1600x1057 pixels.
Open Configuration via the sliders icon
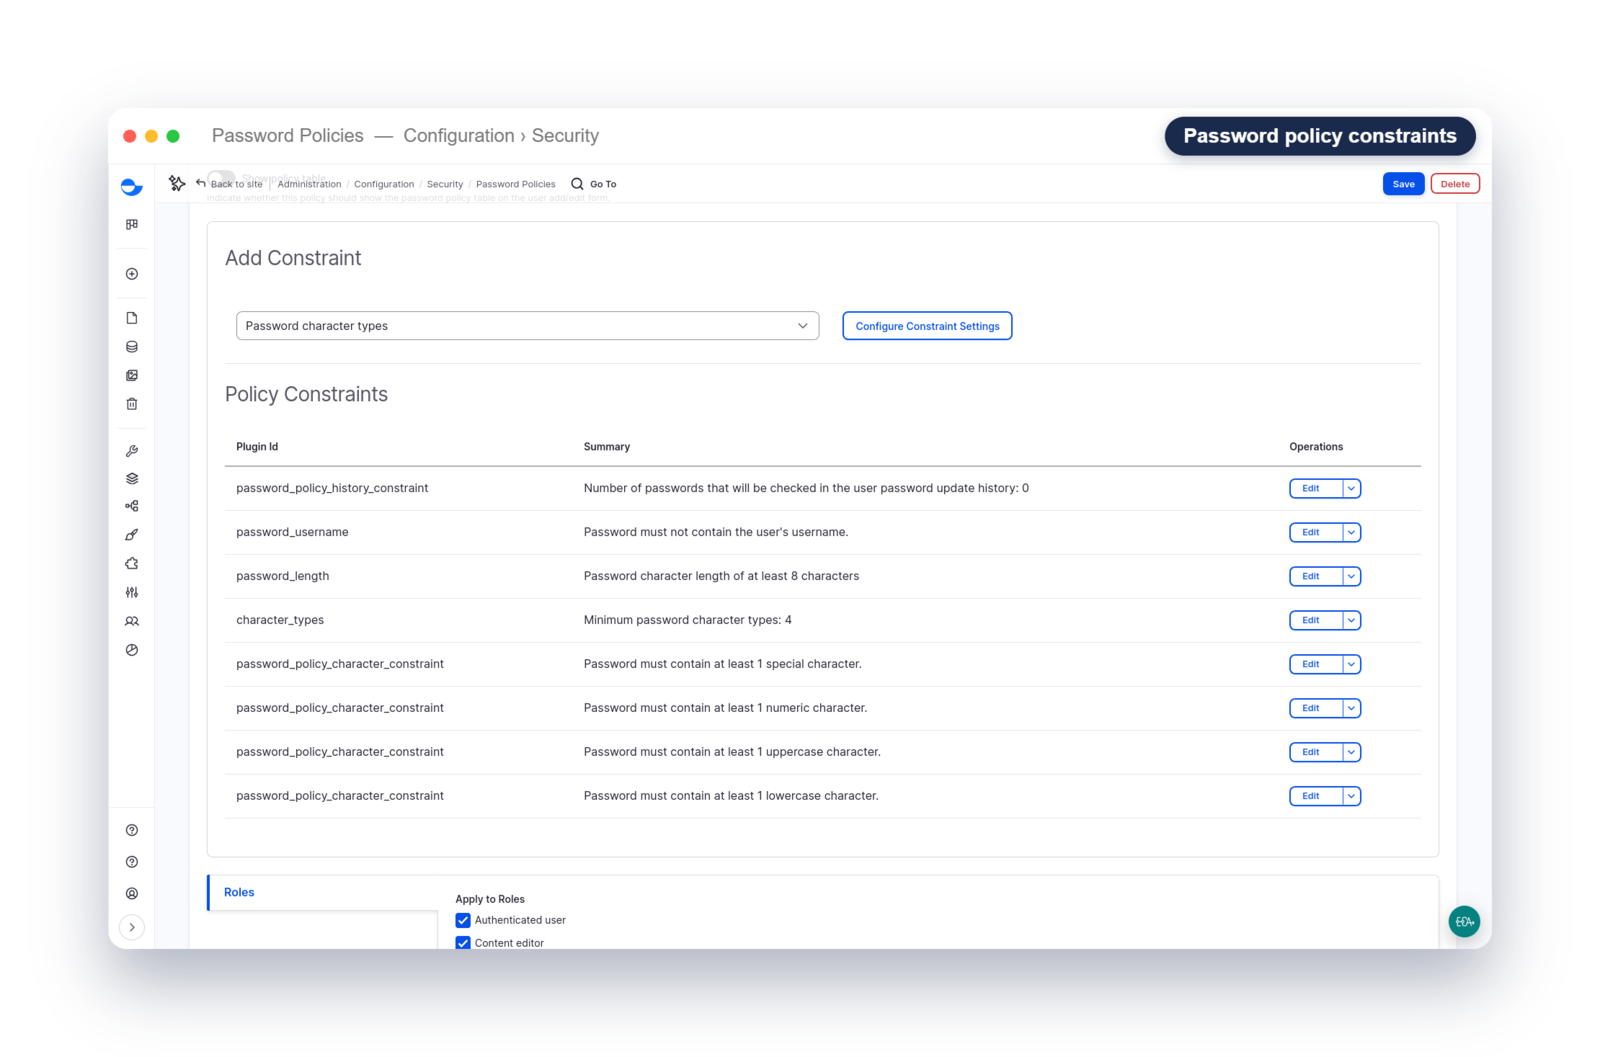click(132, 593)
